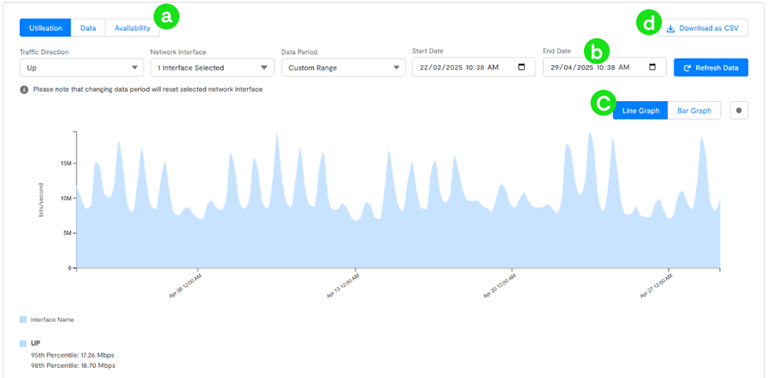Select the Line Graph view
768x378 pixels.
tap(640, 111)
